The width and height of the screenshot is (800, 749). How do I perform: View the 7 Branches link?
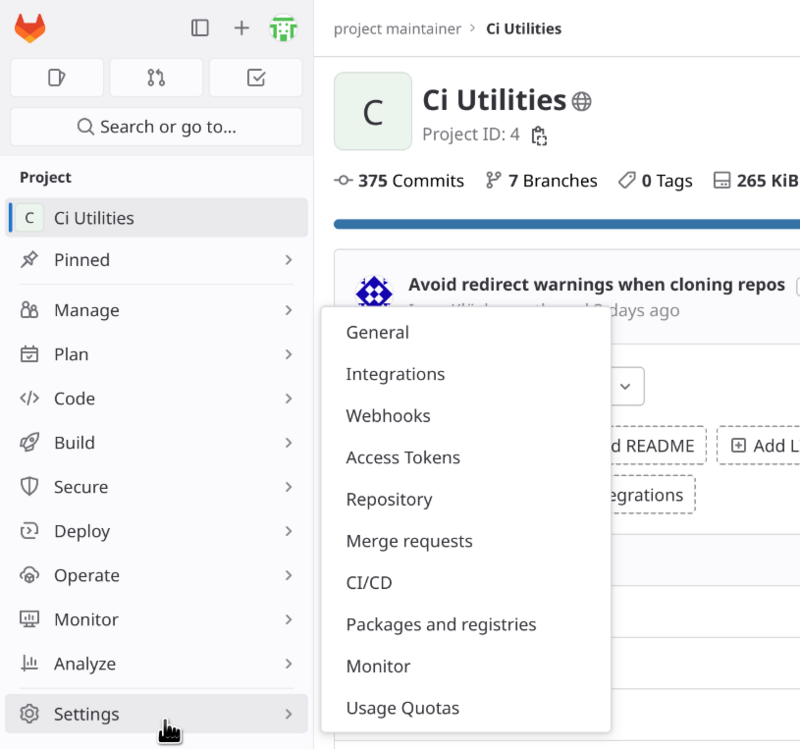(x=541, y=181)
